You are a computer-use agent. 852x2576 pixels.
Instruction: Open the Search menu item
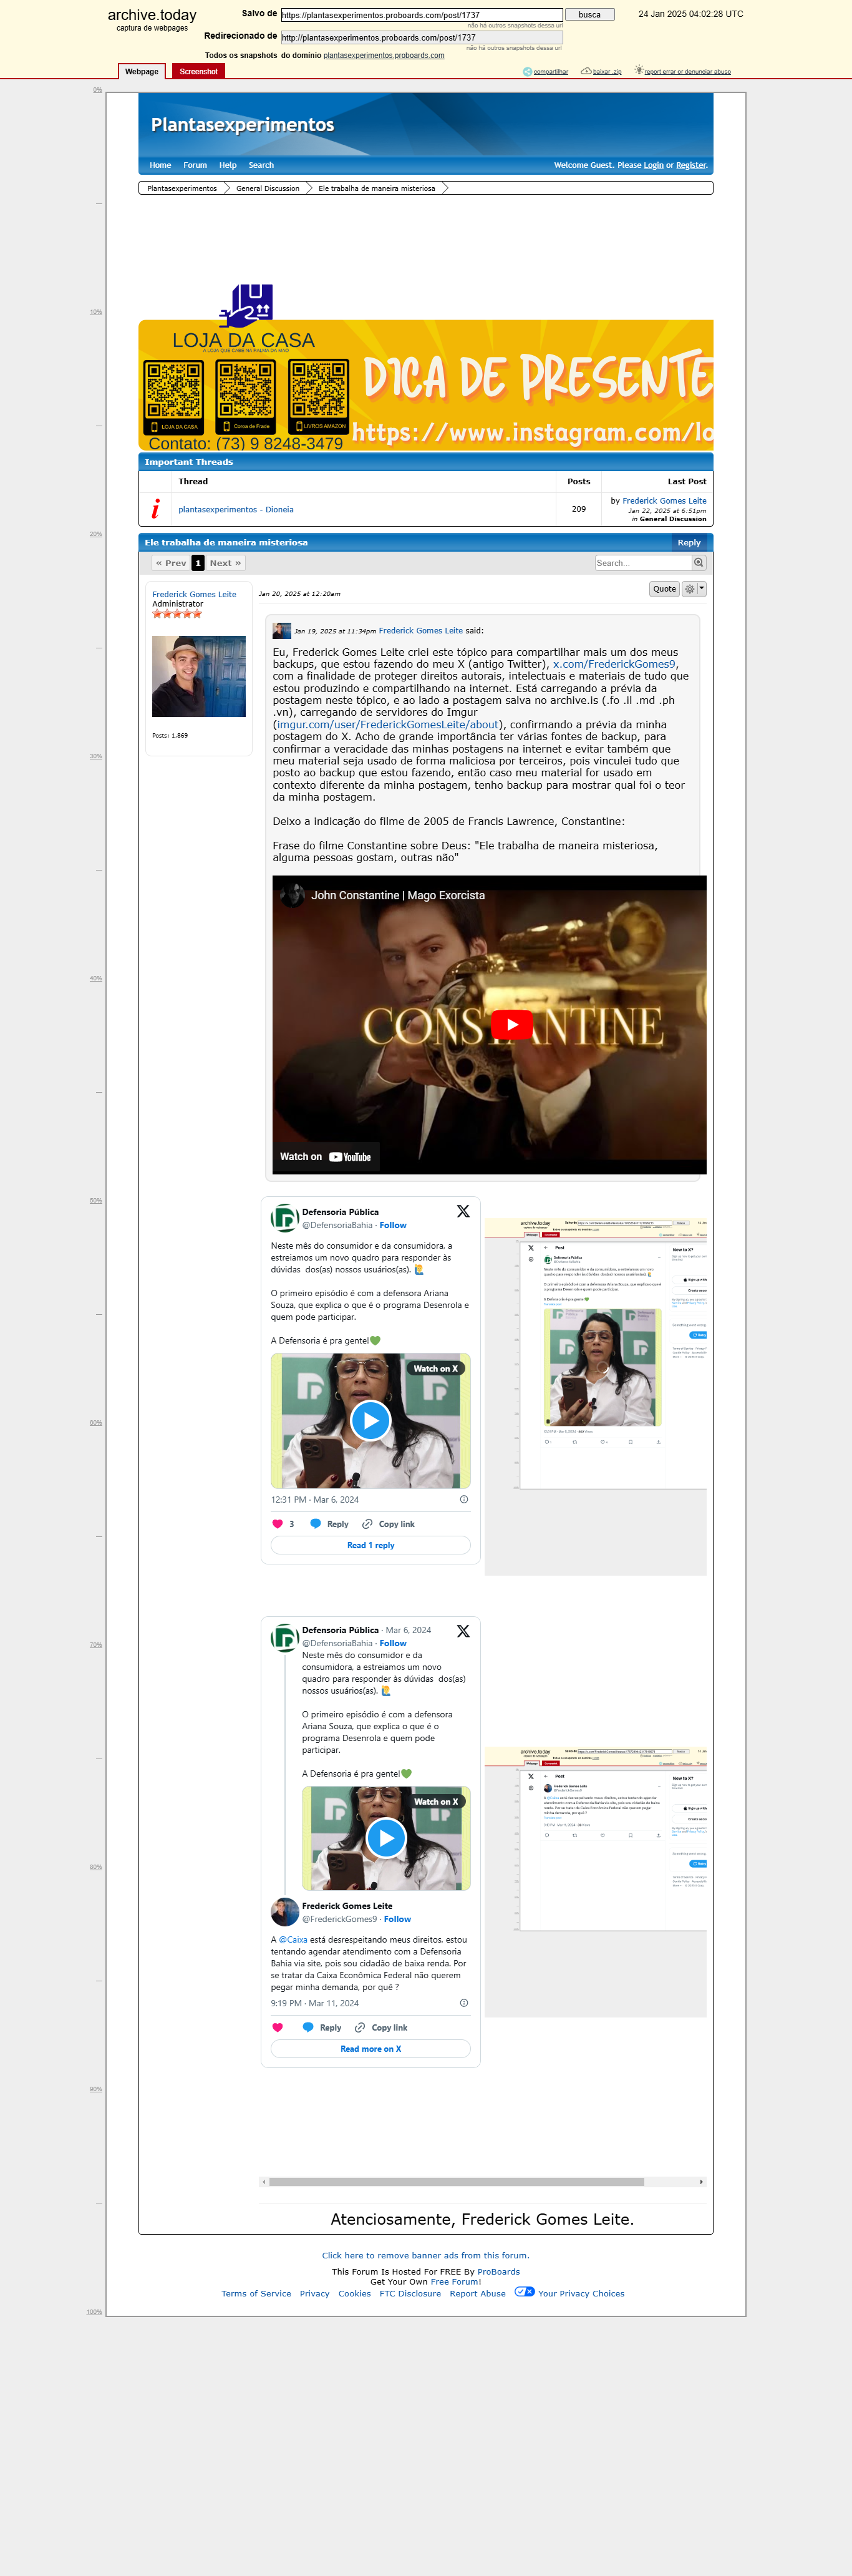[x=261, y=165]
